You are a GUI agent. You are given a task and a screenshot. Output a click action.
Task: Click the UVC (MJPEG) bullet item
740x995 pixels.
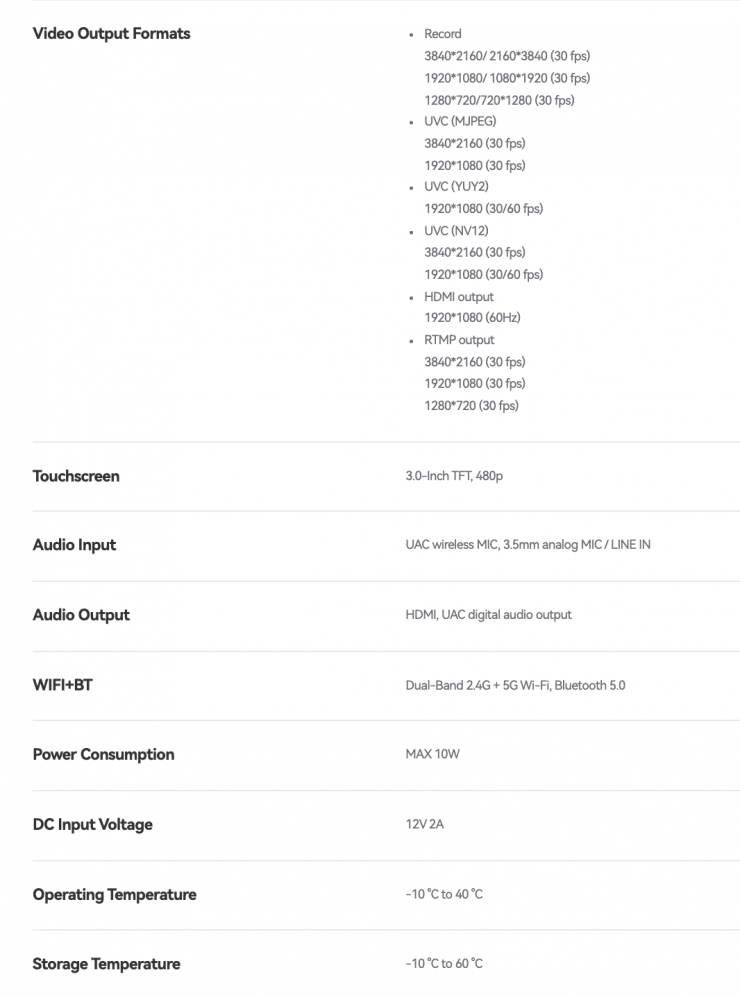point(459,121)
